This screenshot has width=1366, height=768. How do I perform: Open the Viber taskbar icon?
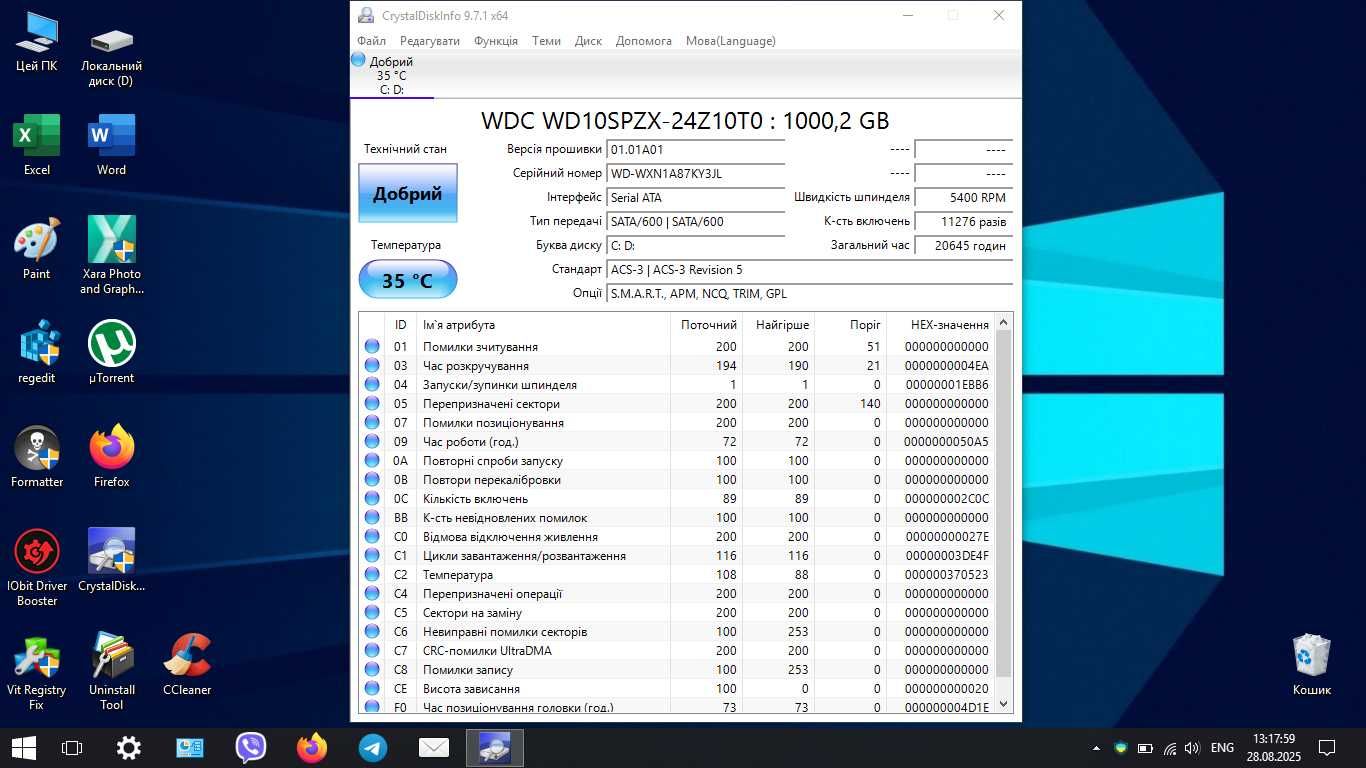pyautogui.click(x=251, y=747)
